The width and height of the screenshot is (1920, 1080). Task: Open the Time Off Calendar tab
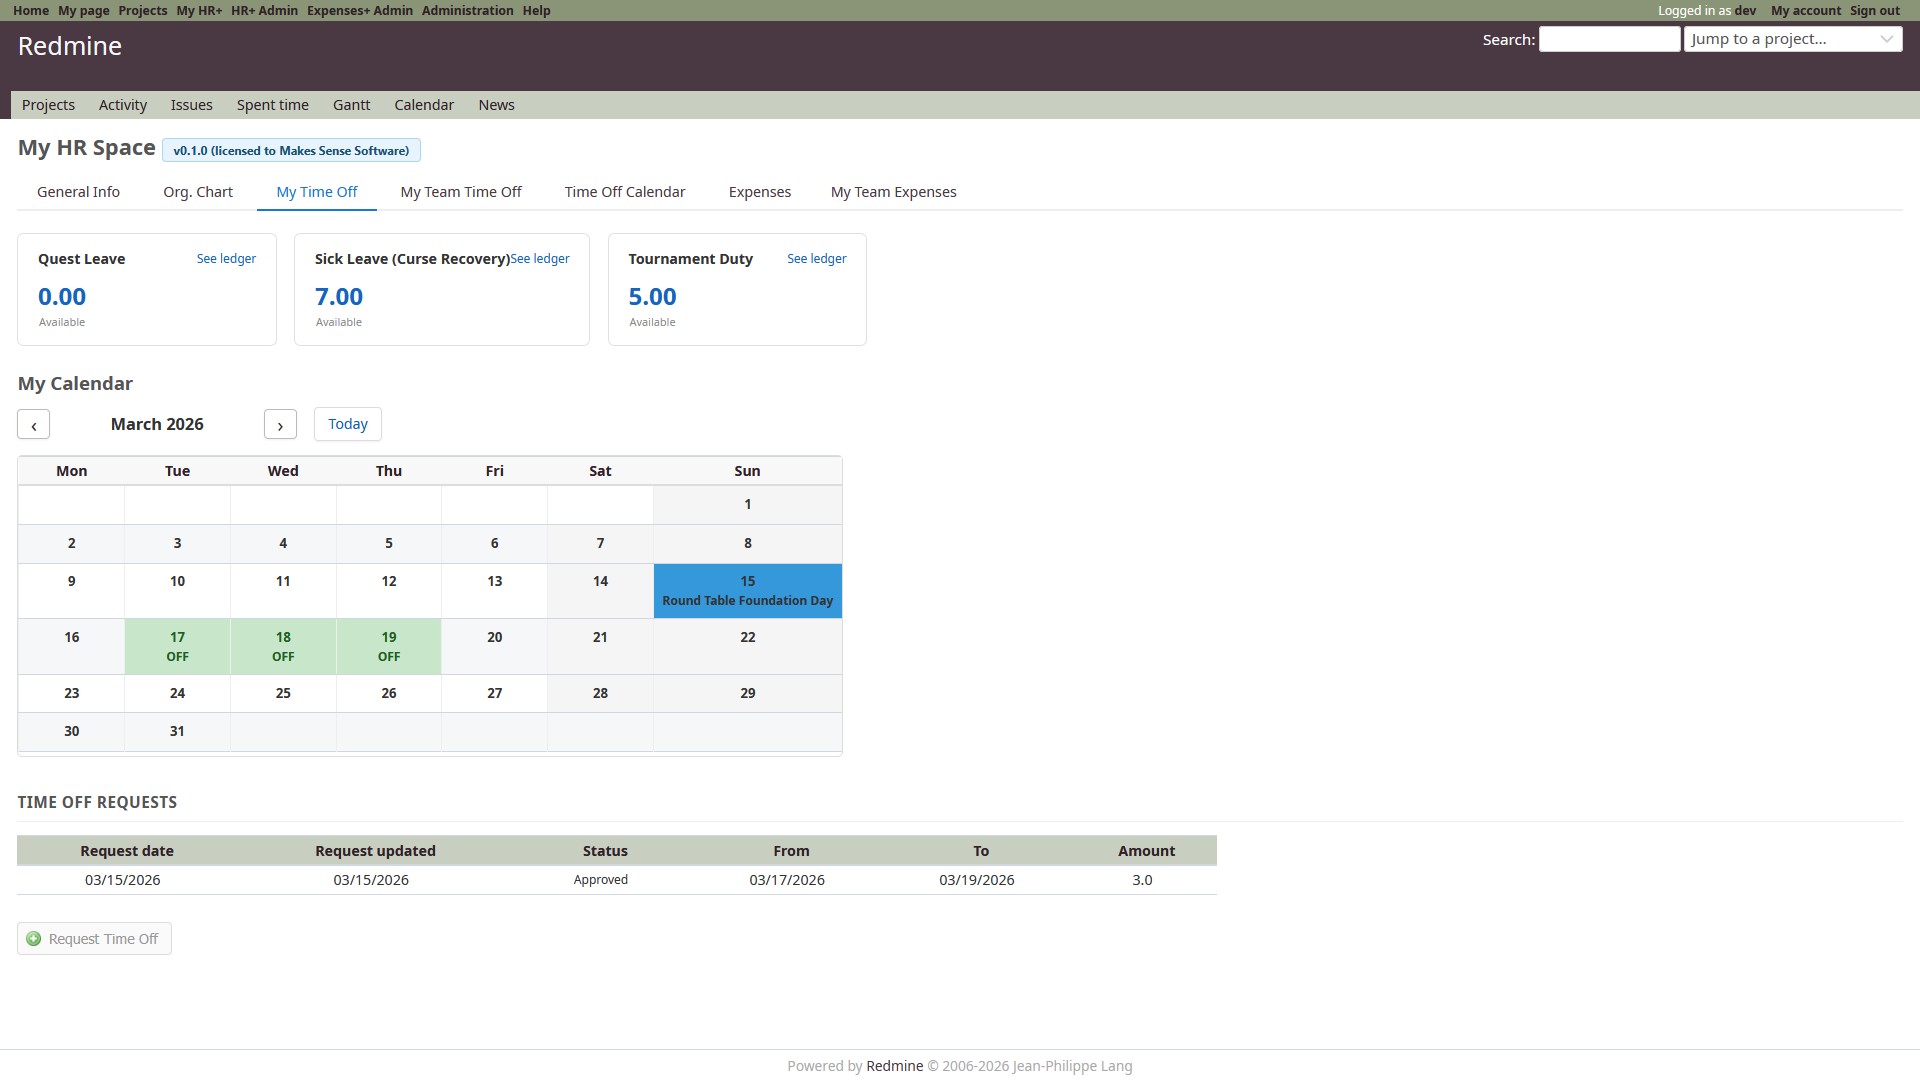point(624,192)
